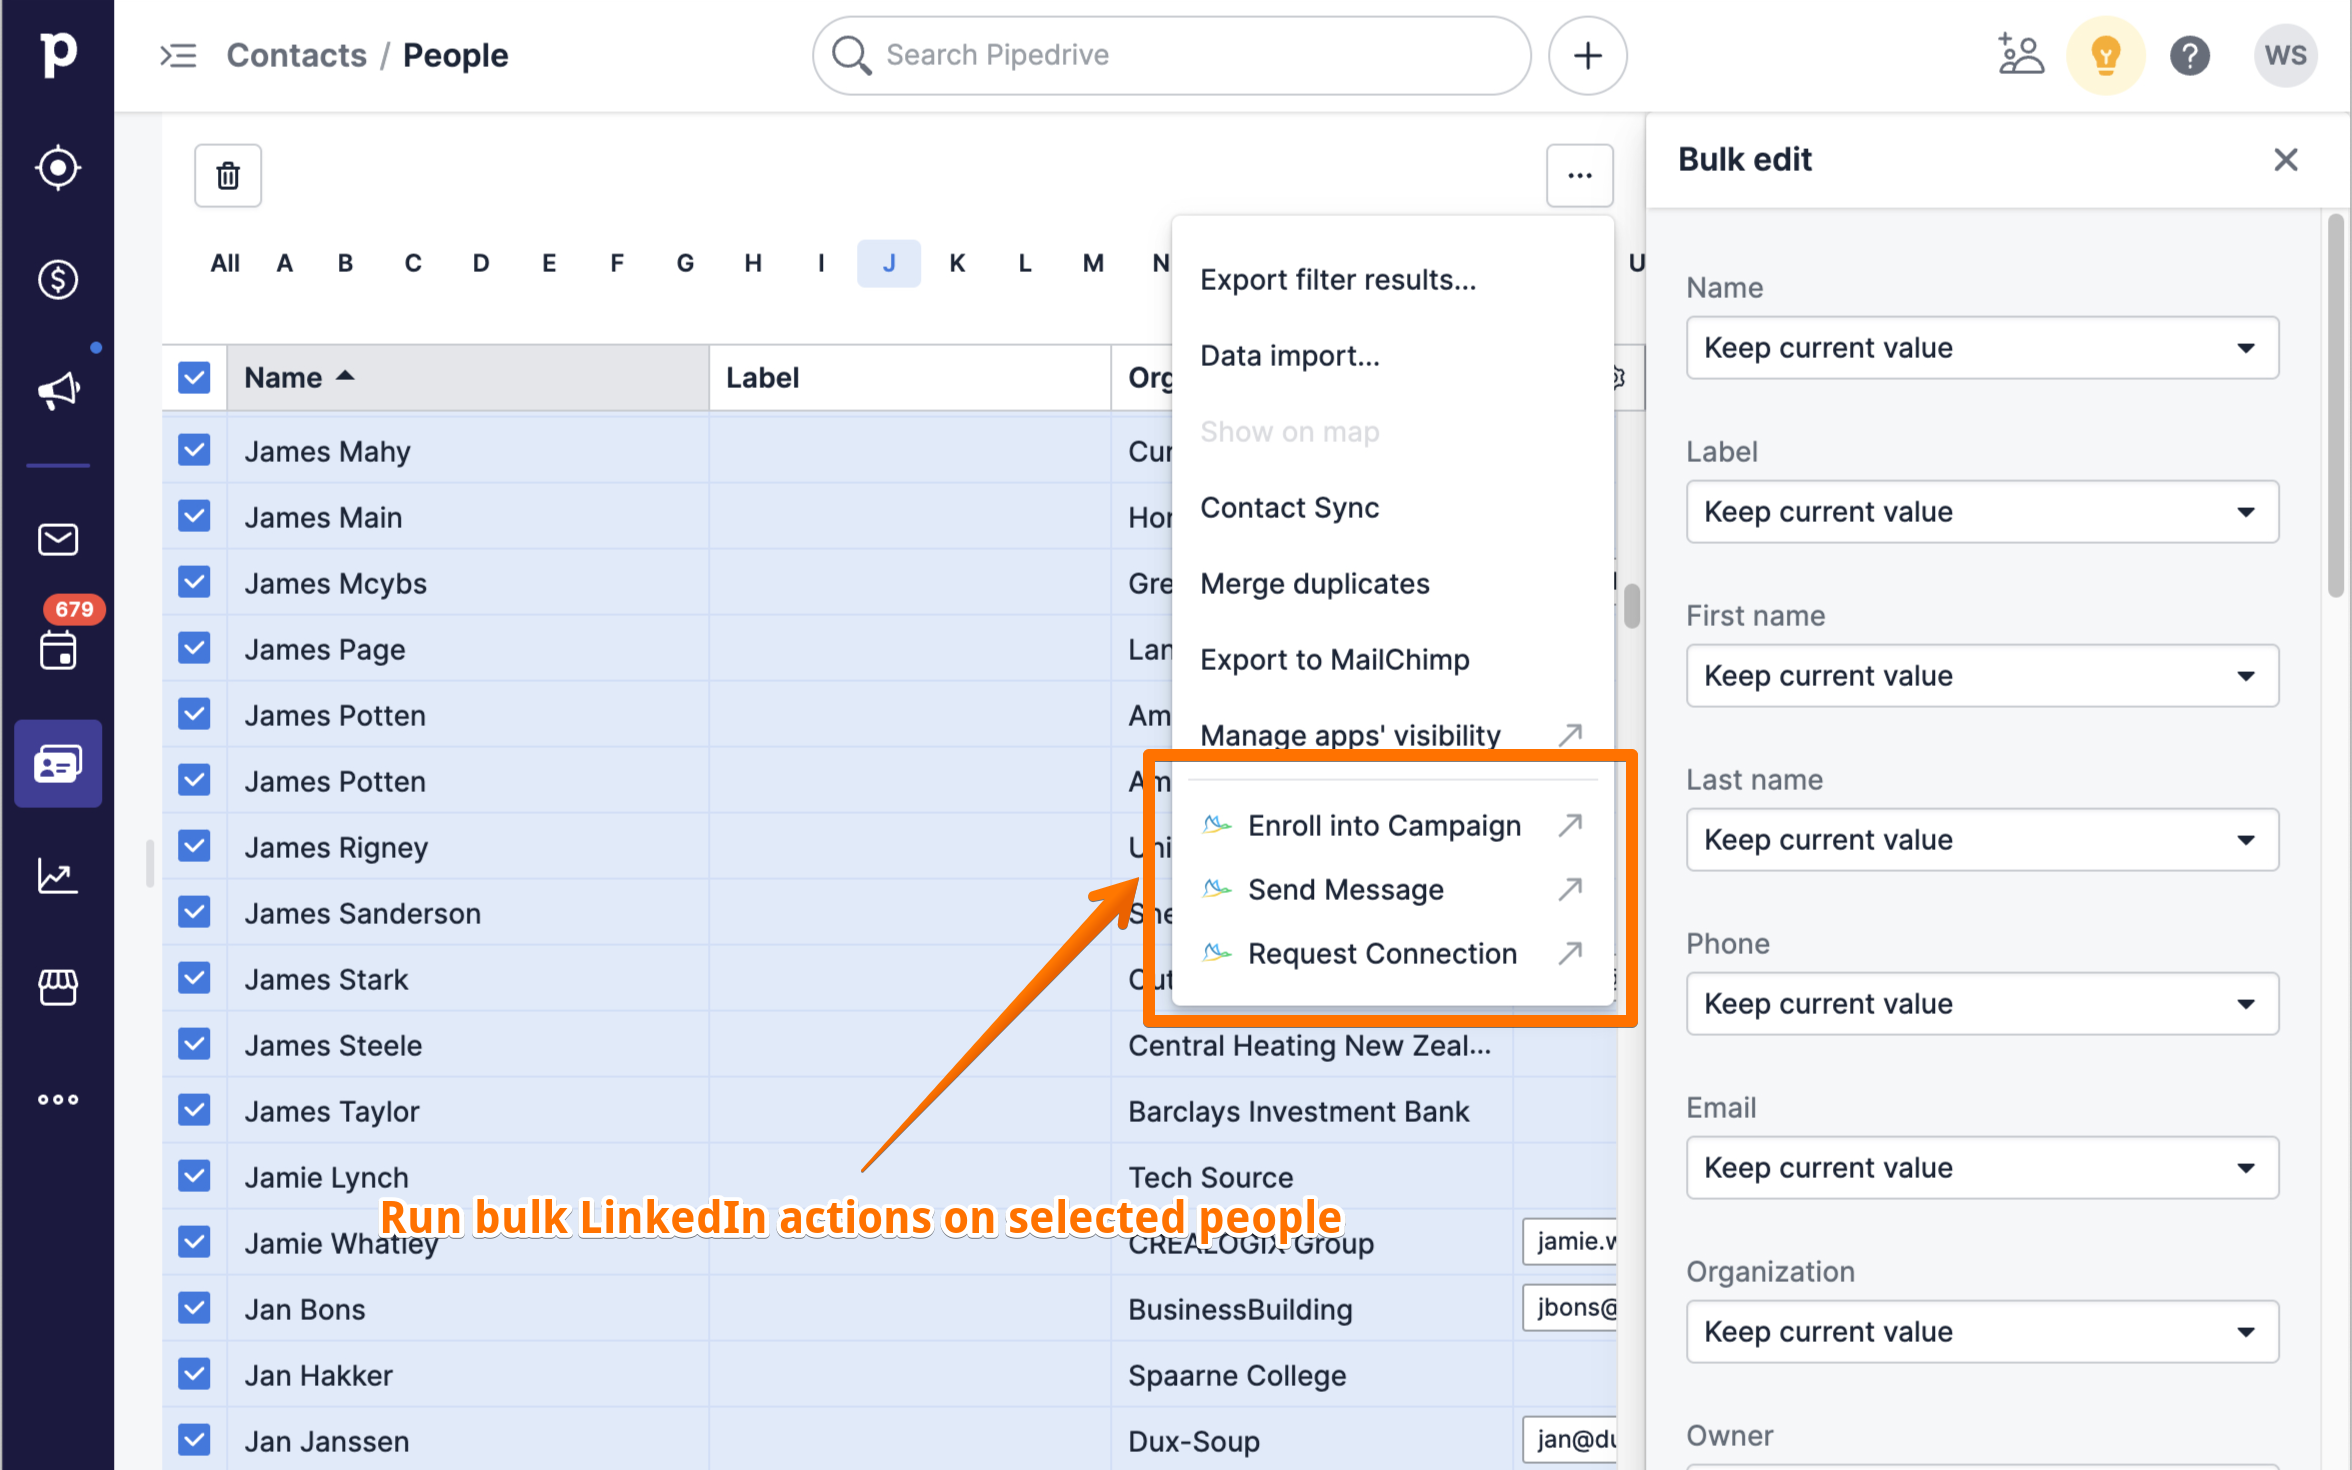The height and width of the screenshot is (1470, 2352).
Task: Open the Phone Keep current value dropdown
Action: [x=1981, y=1004]
